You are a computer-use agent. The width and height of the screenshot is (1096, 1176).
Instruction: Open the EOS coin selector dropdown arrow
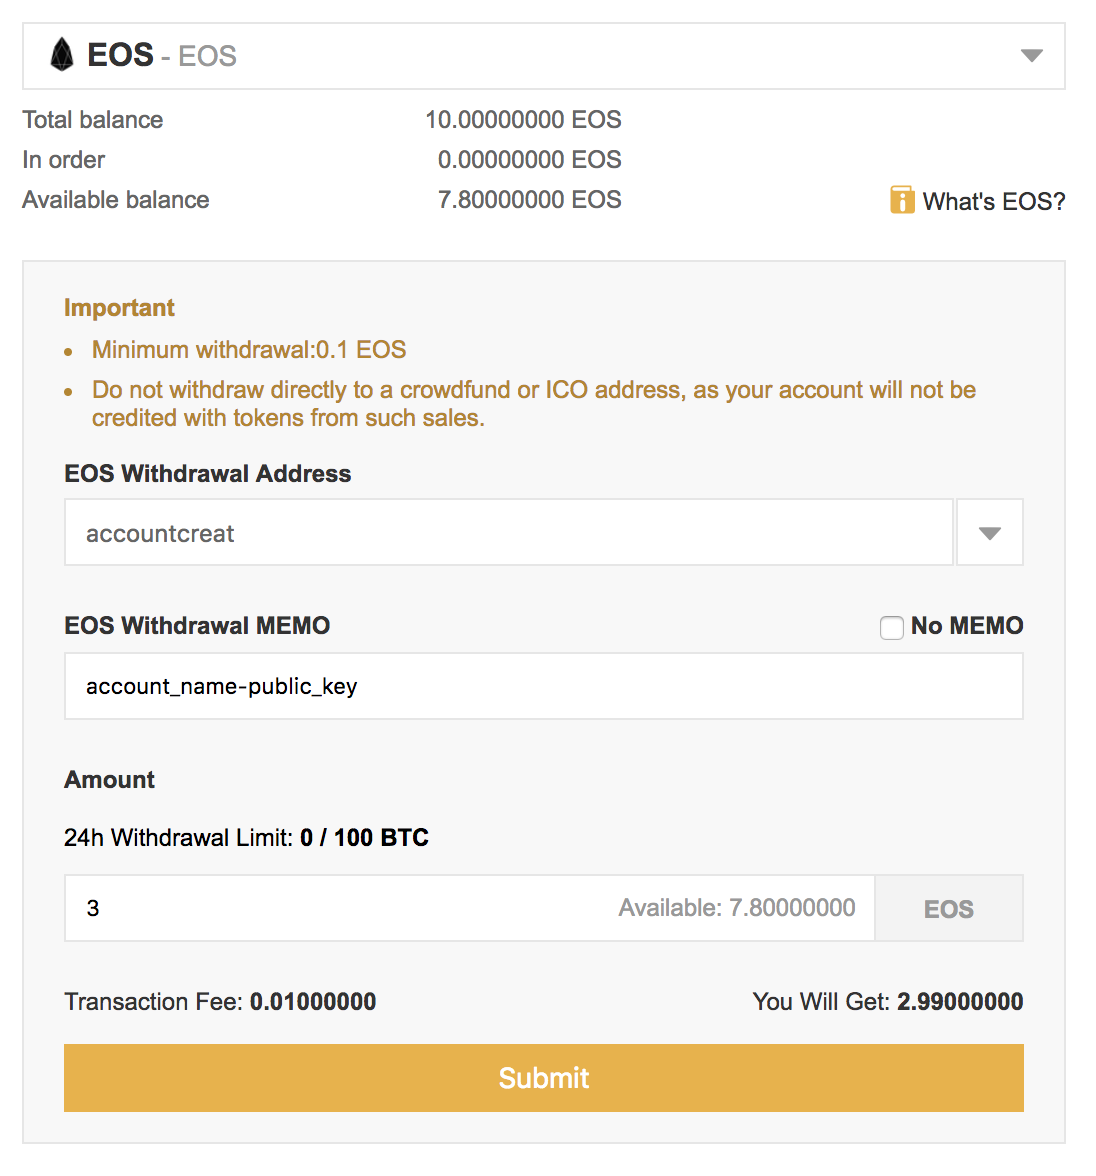click(1031, 56)
